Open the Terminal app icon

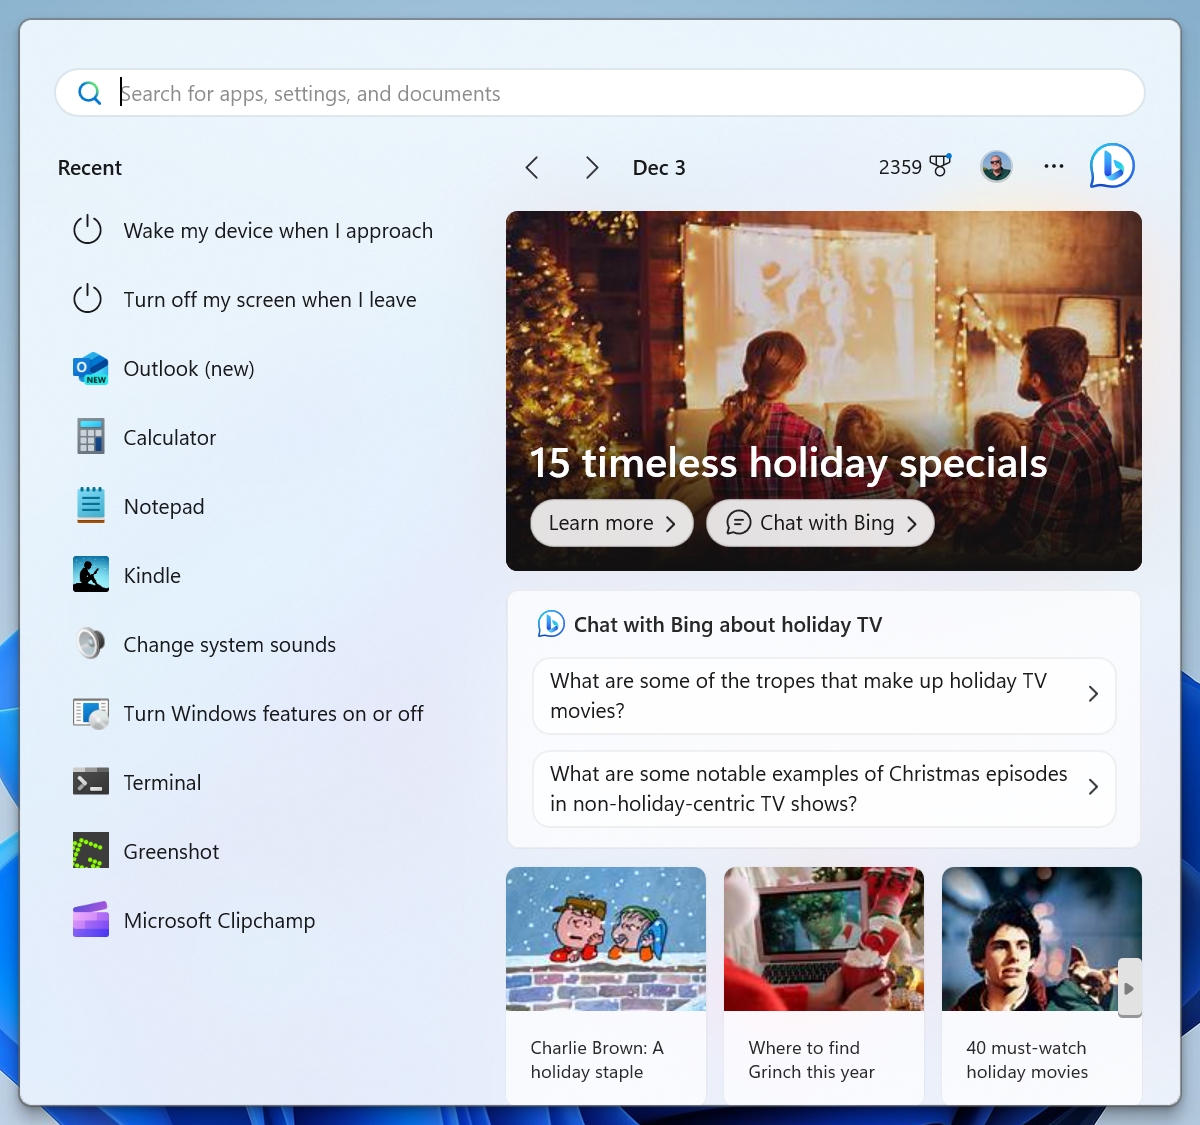click(x=90, y=782)
